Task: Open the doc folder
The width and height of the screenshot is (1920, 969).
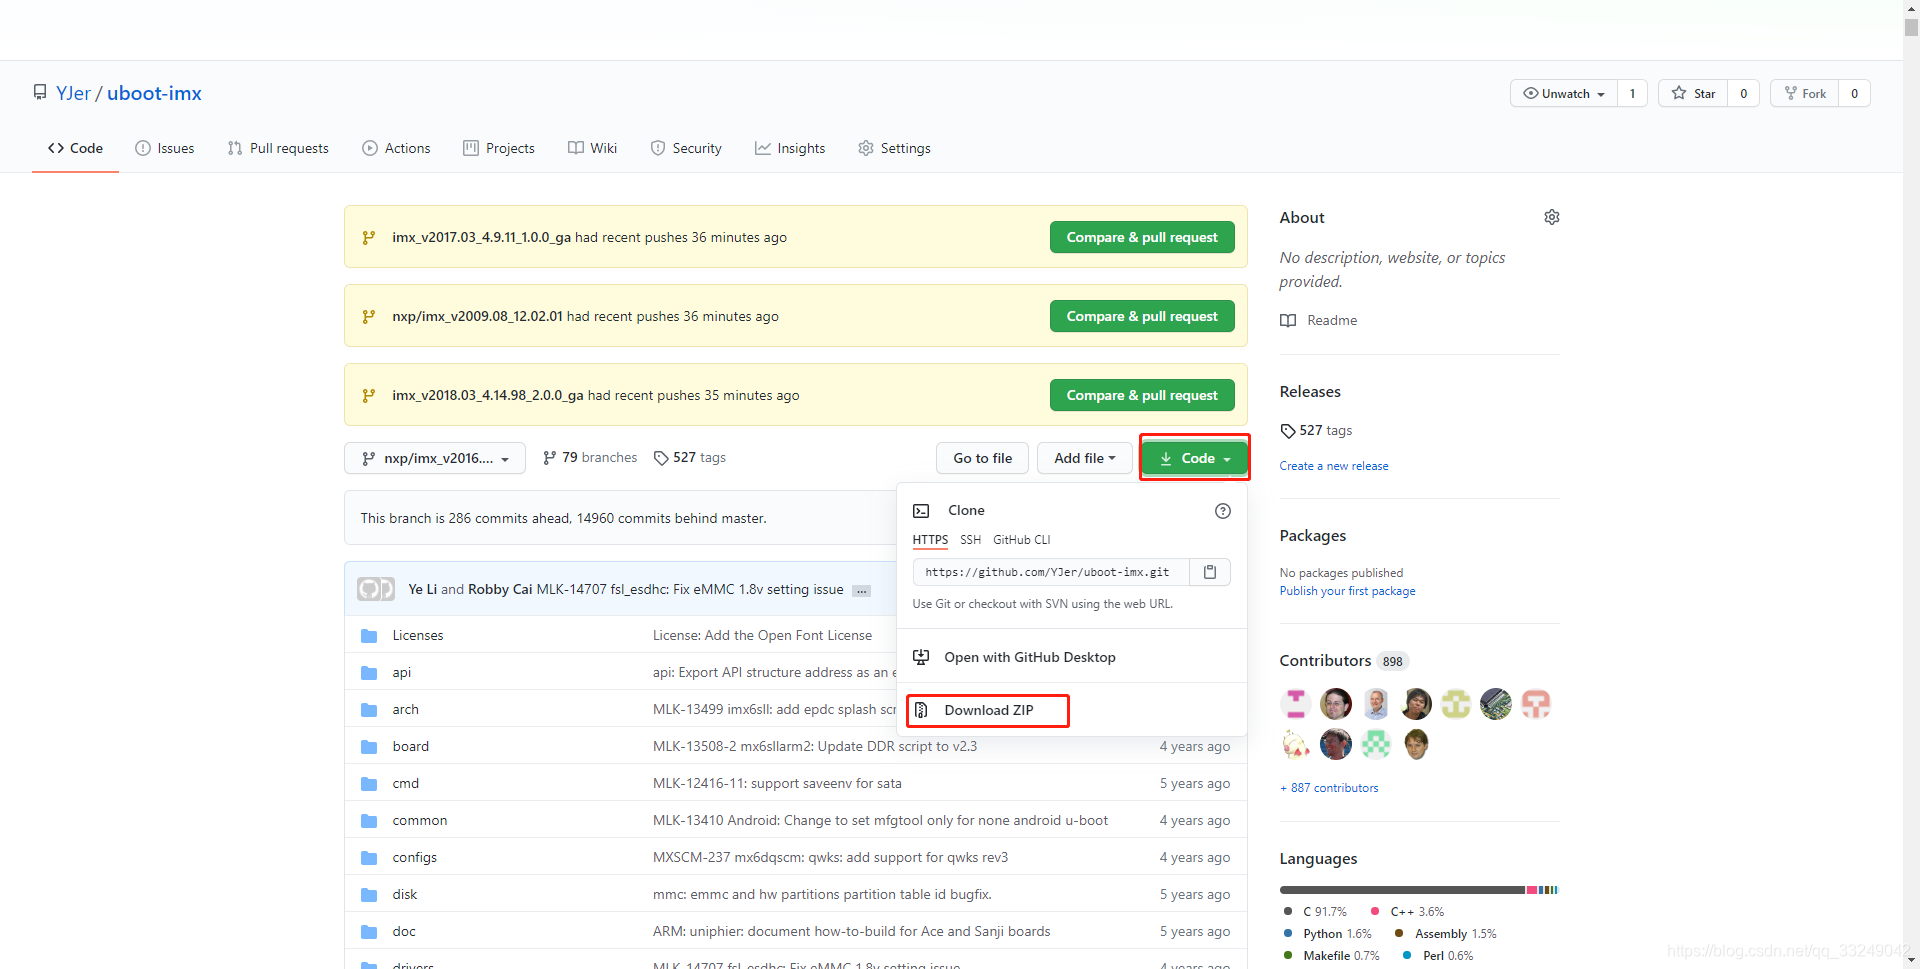Action: pyautogui.click(x=403, y=931)
